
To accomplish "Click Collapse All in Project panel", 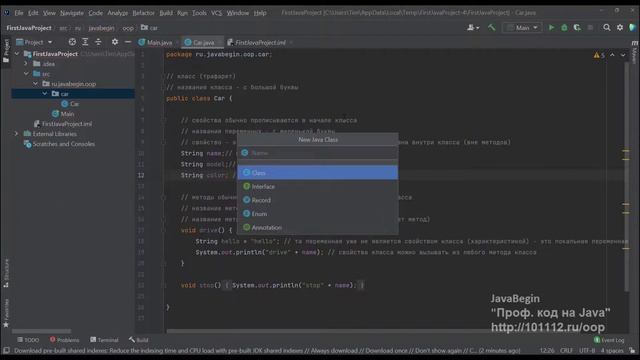I will [98, 42].
